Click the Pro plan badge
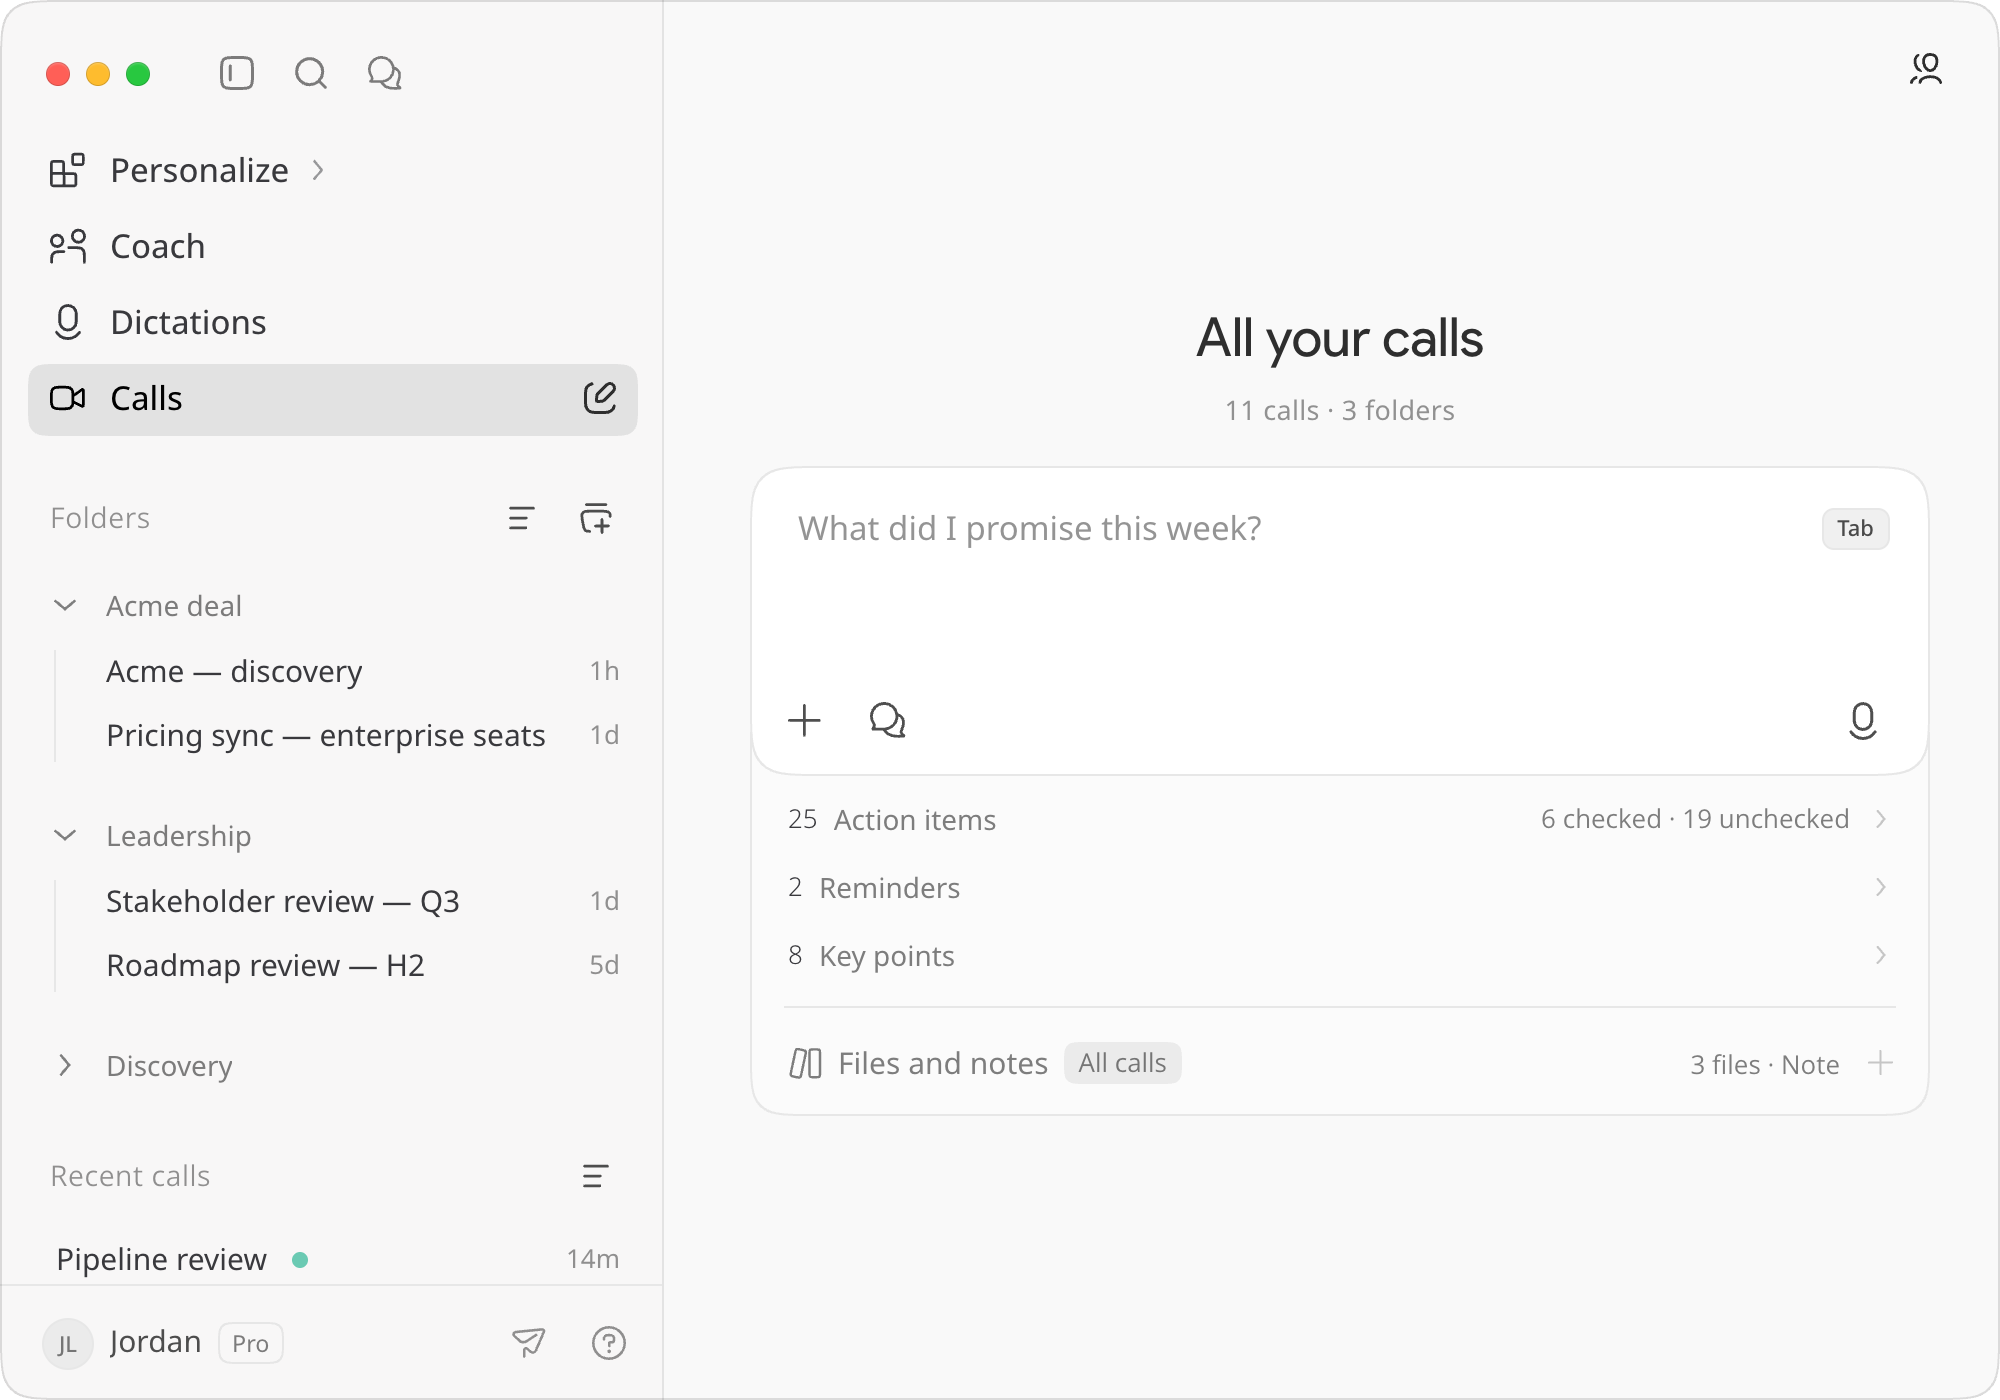Screen dimensions: 2000x1400 [251, 1343]
